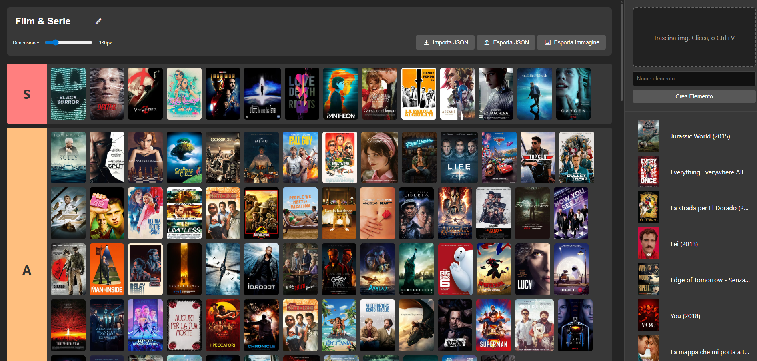Click the Lei sidebar poster thumbnail
The height and width of the screenshot is (361, 757).
pyautogui.click(x=648, y=244)
